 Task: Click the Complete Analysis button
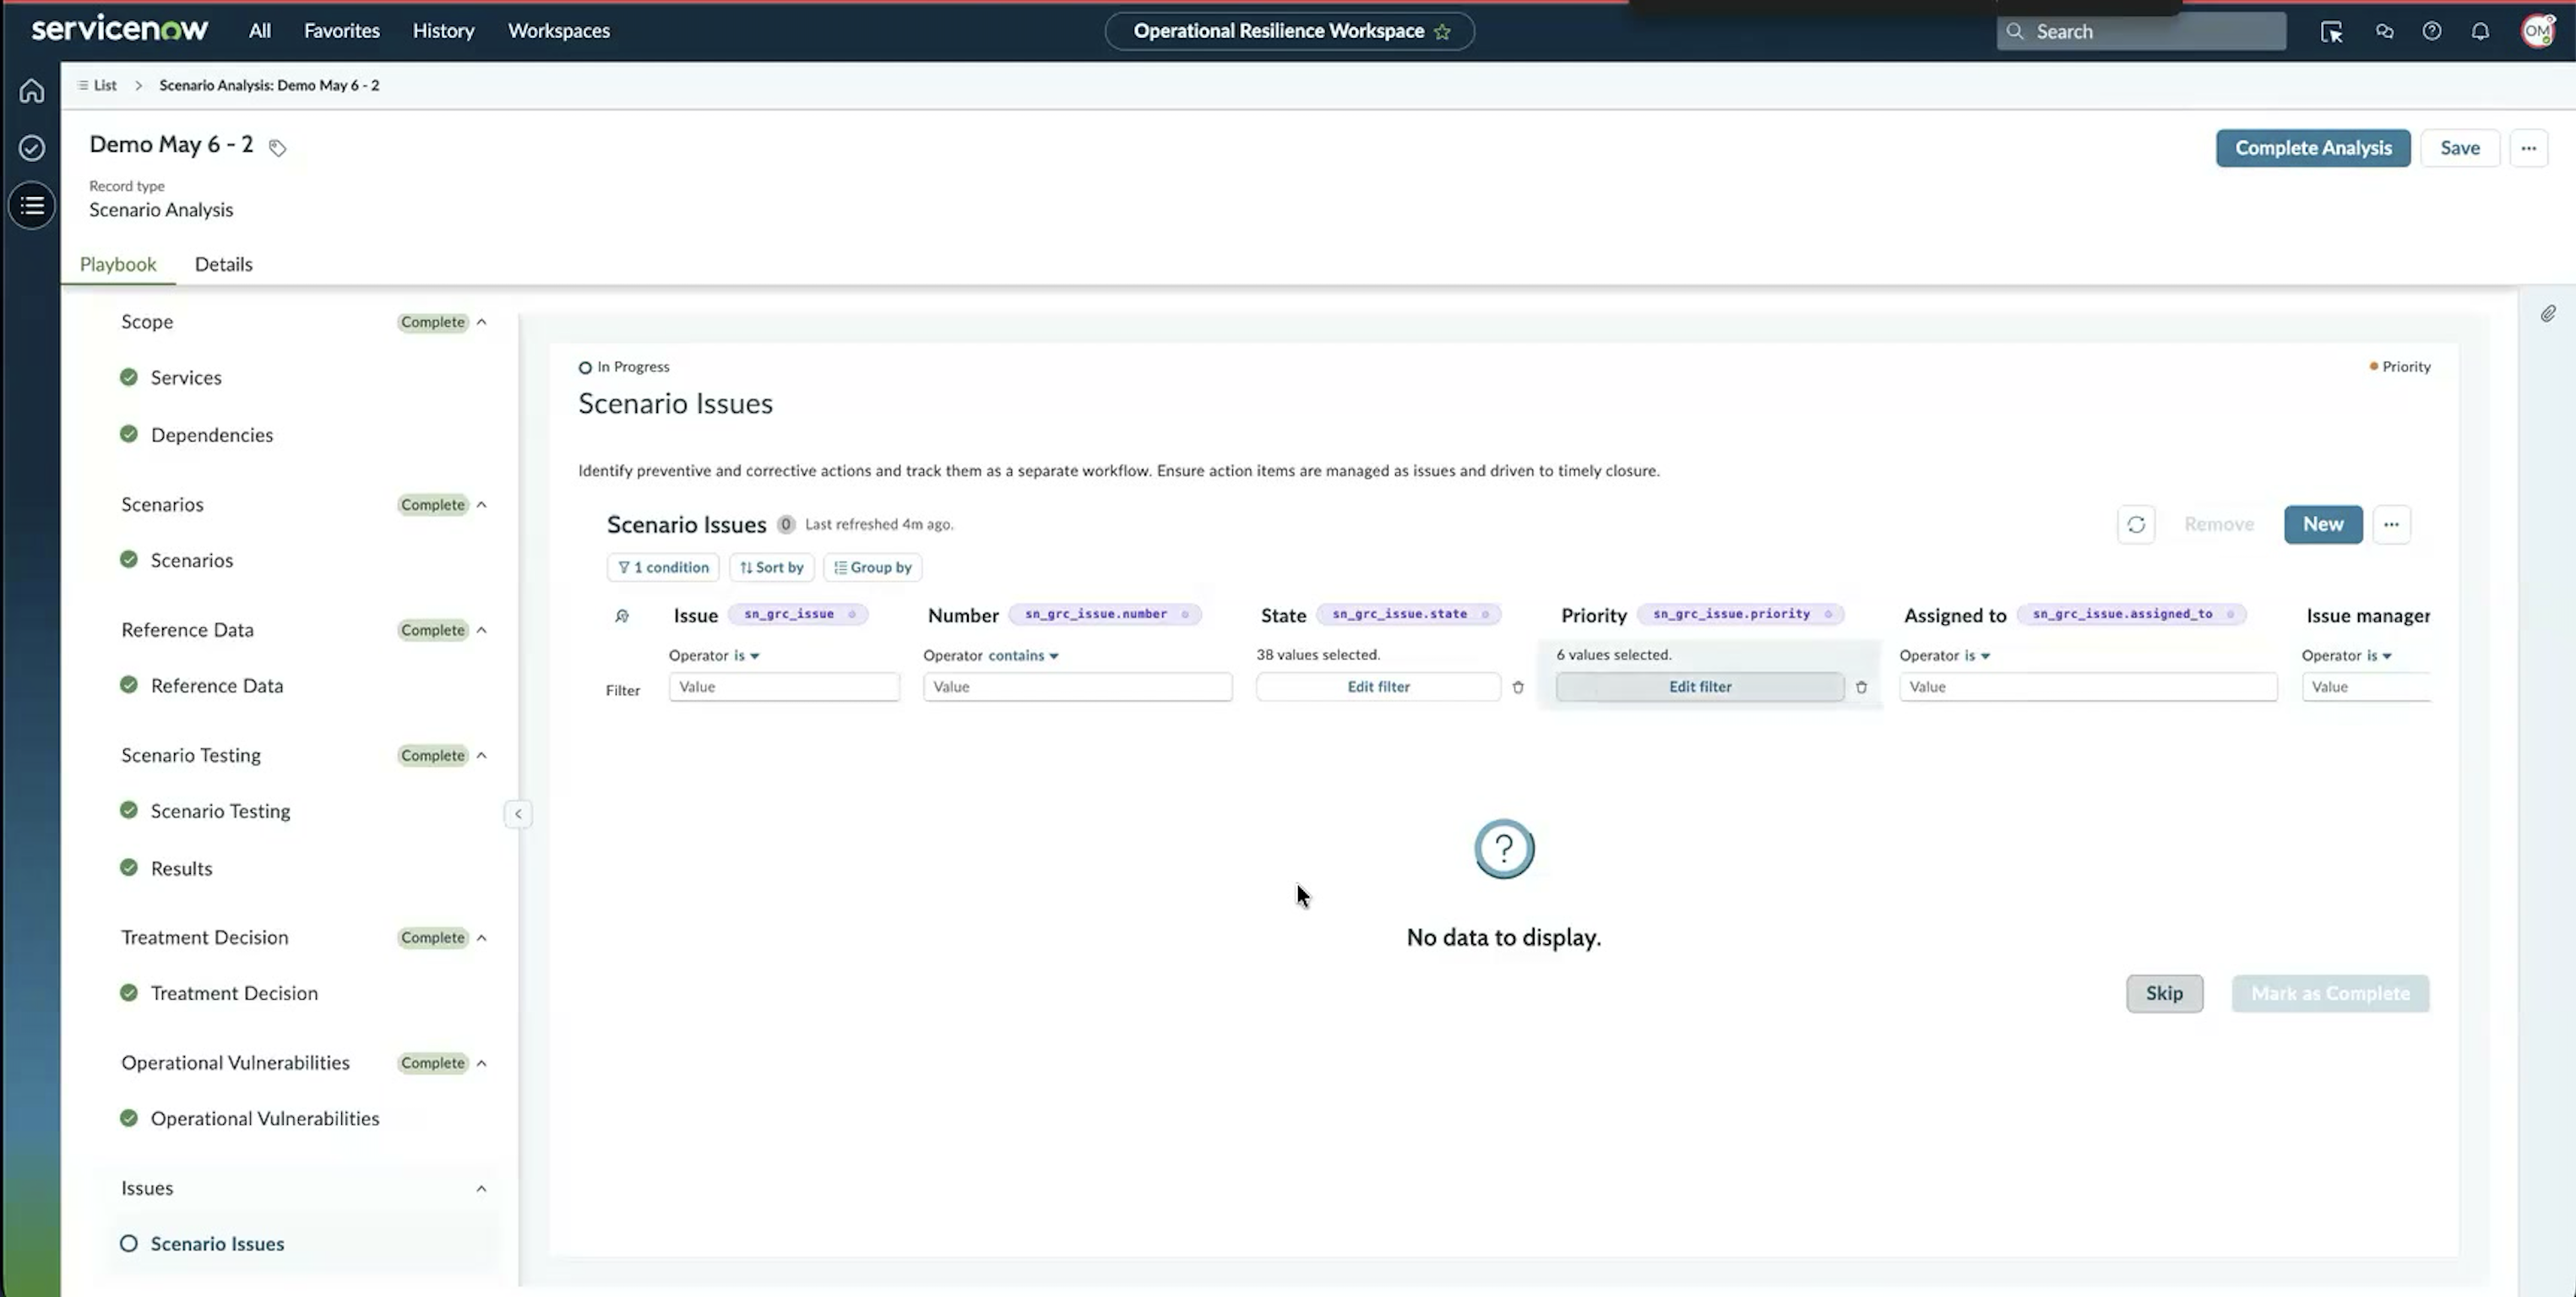click(2313, 148)
